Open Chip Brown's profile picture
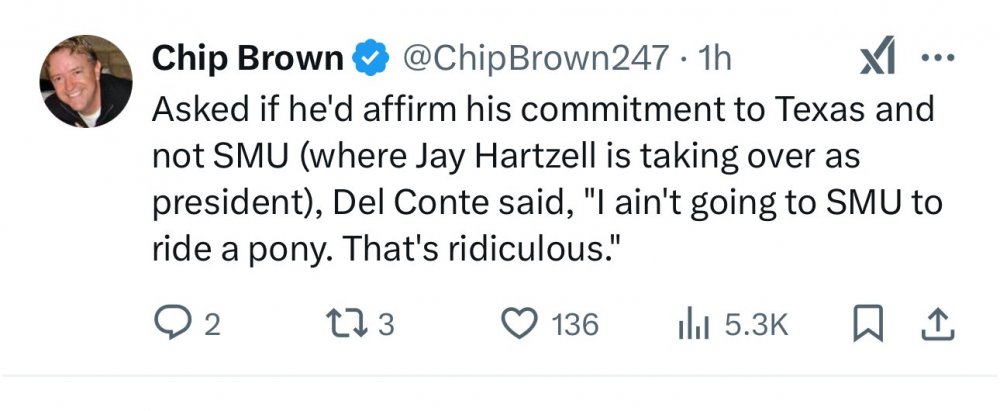 pyautogui.click(x=85, y=81)
